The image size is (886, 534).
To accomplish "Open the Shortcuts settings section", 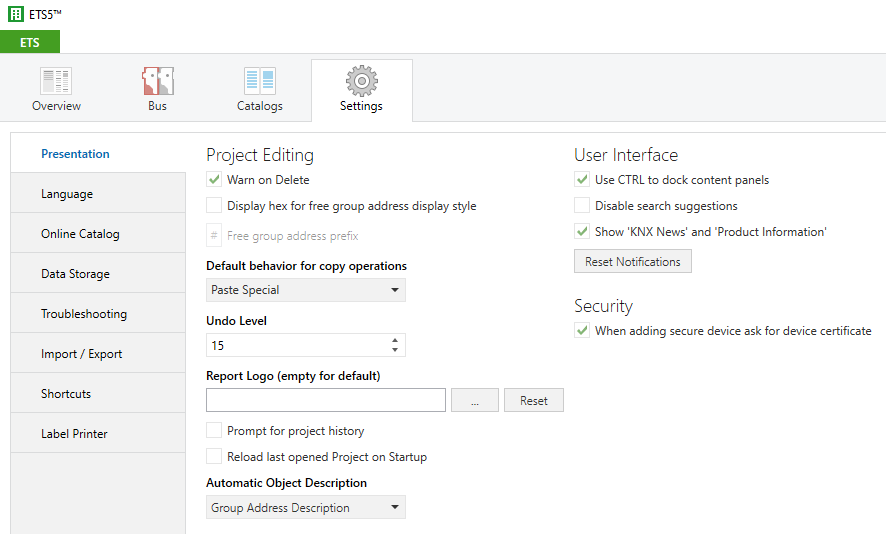I will pyautogui.click(x=98, y=394).
